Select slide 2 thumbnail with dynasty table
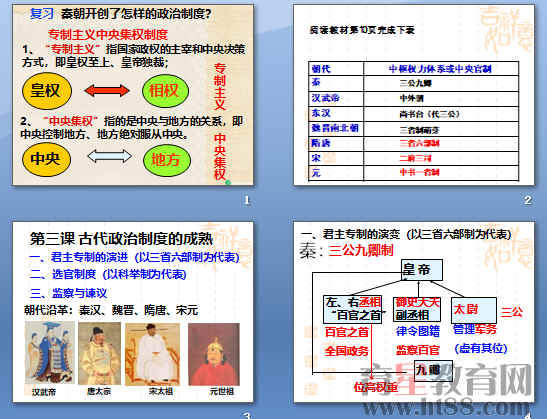547x419 pixels. 414,95
